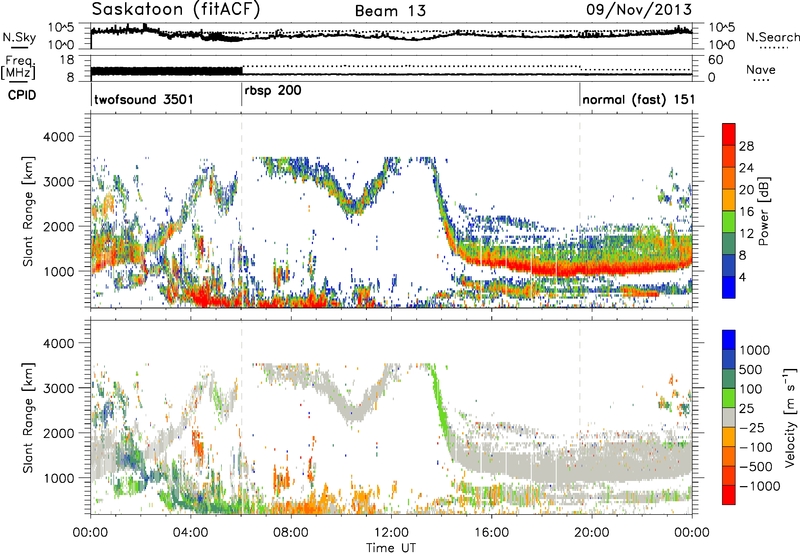Select the "-25" value on the Velocity colorbar
The height and width of the screenshot is (554, 800).
click(752, 428)
